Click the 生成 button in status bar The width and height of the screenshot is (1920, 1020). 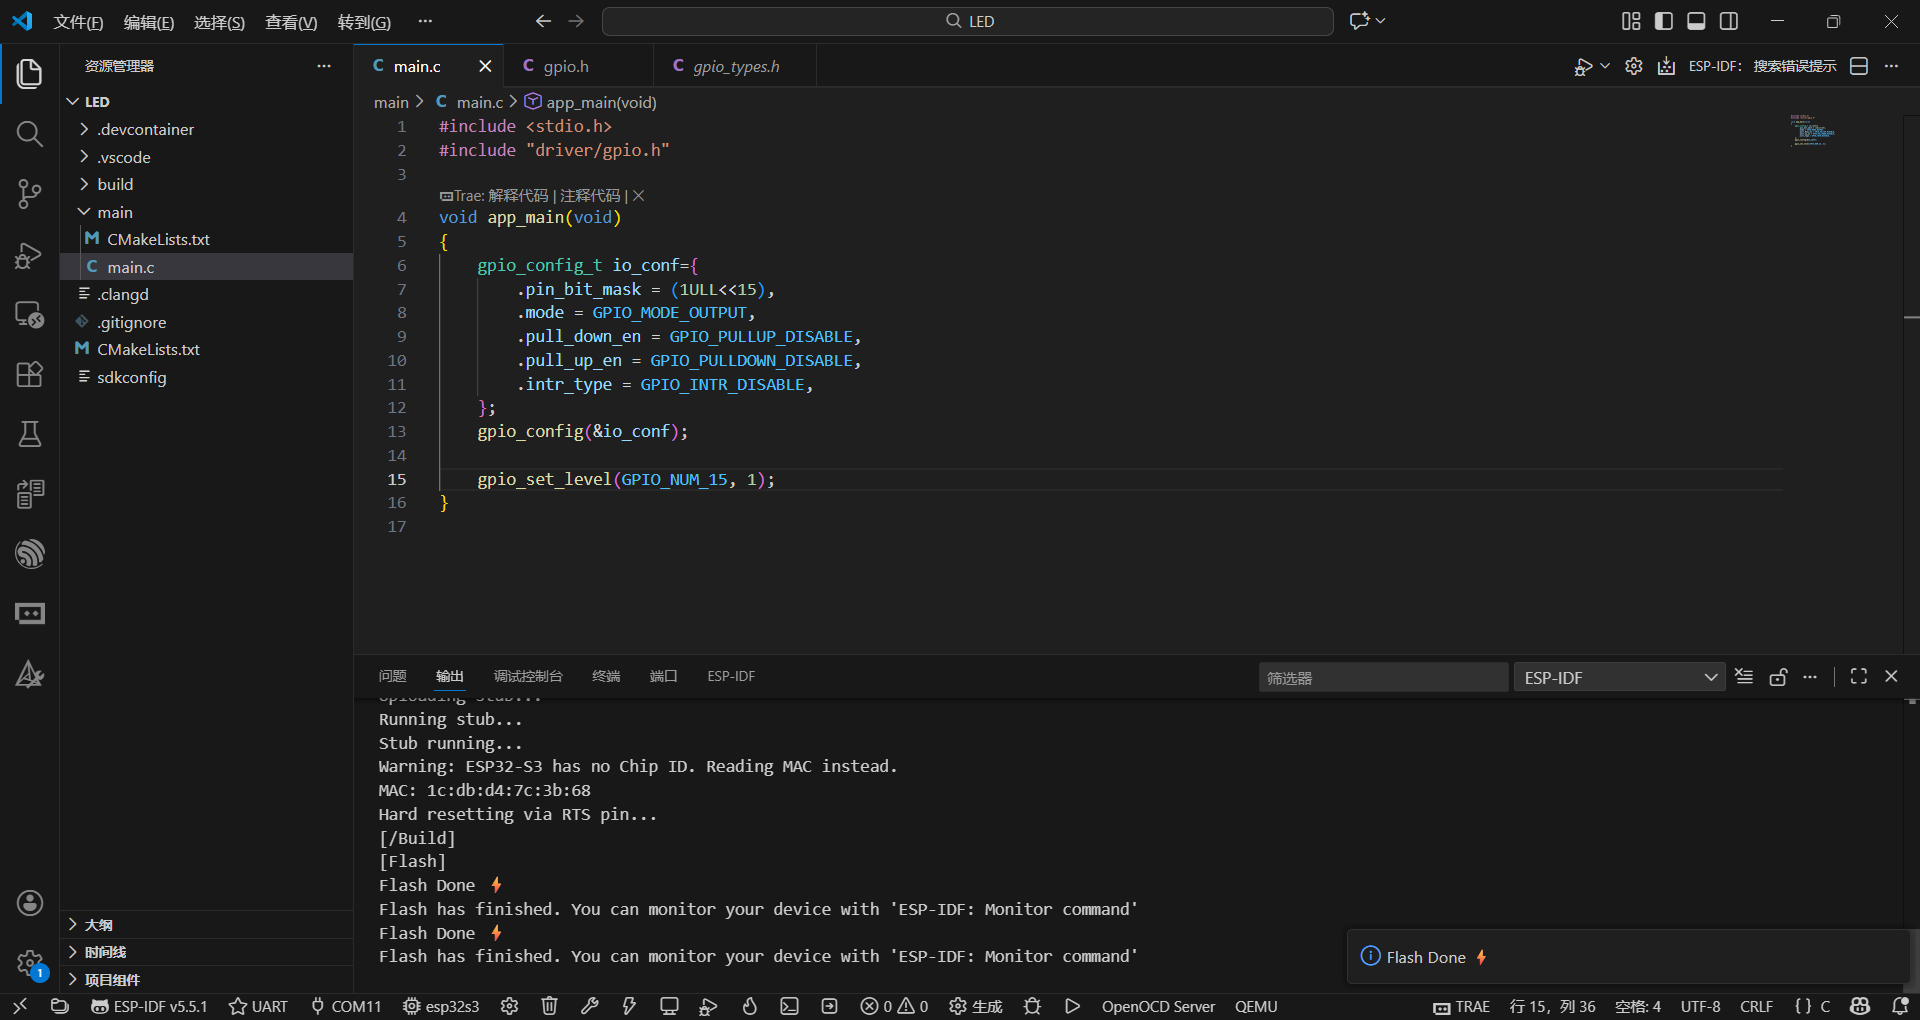pyautogui.click(x=975, y=1006)
